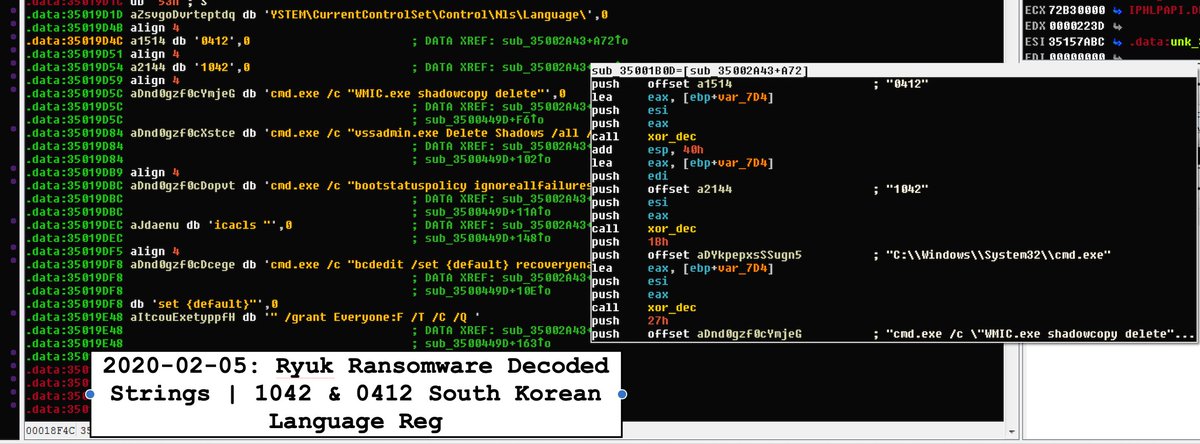Follow the IPHLPAPI link beside ECX

tap(1164, 9)
